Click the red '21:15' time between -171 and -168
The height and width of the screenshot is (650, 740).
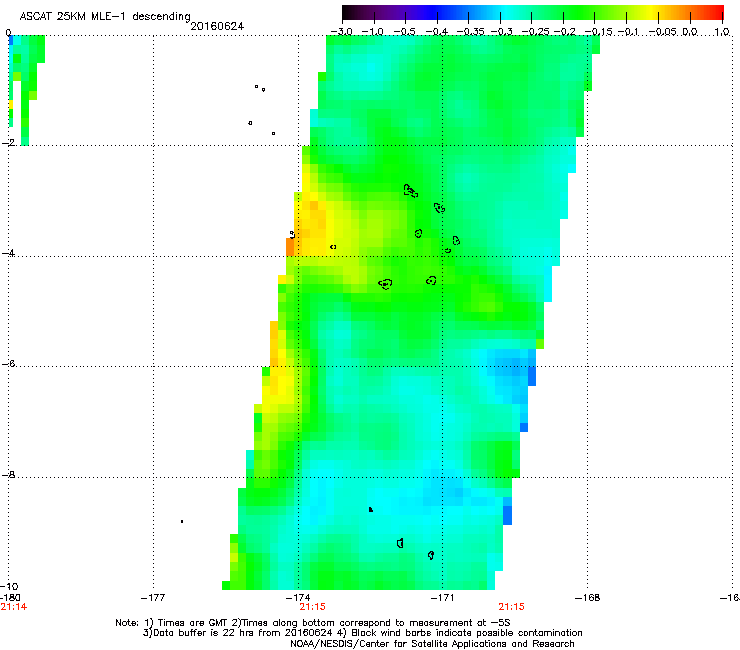tap(512, 607)
